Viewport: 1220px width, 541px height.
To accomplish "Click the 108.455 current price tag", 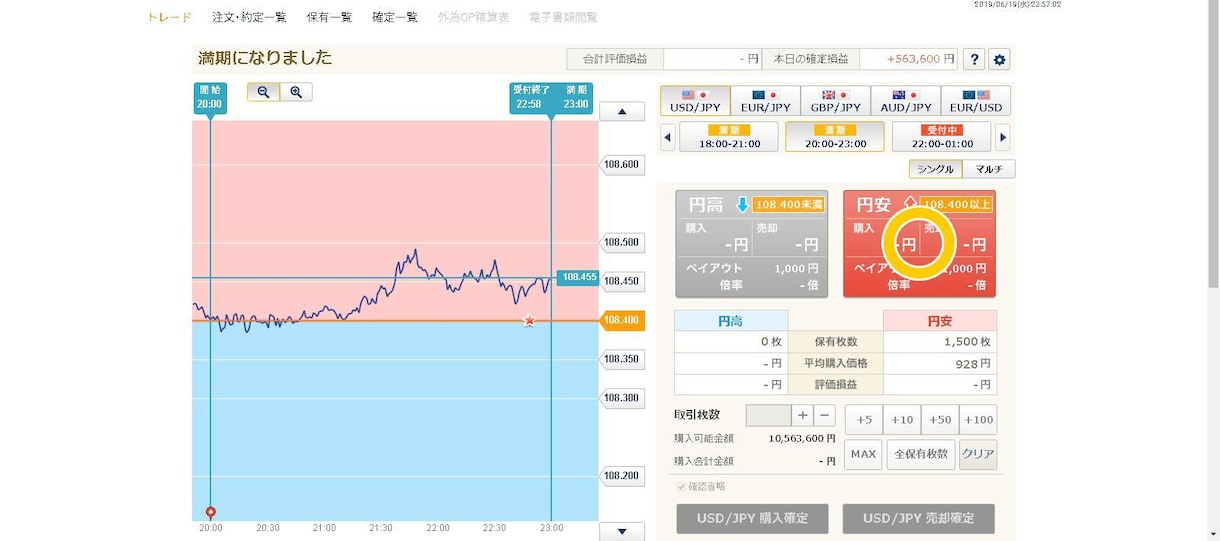I will (x=579, y=277).
